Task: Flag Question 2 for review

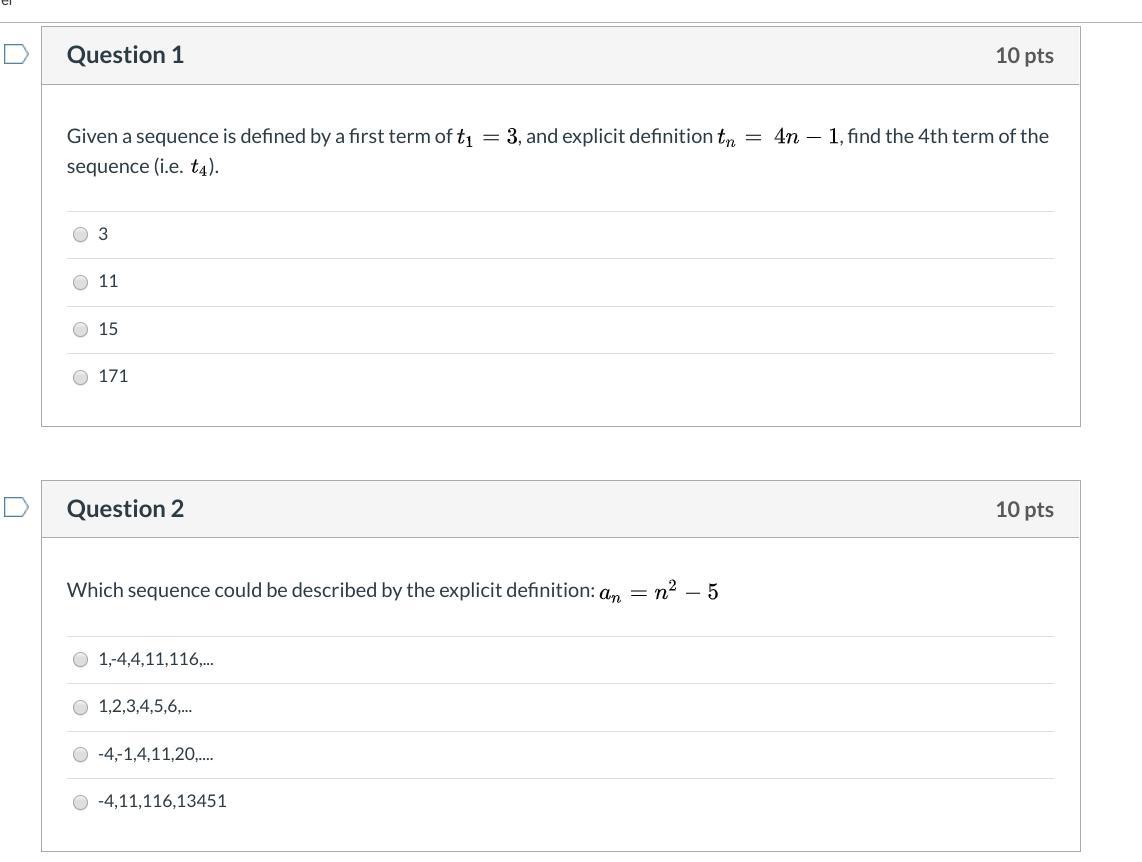Action: point(16,508)
